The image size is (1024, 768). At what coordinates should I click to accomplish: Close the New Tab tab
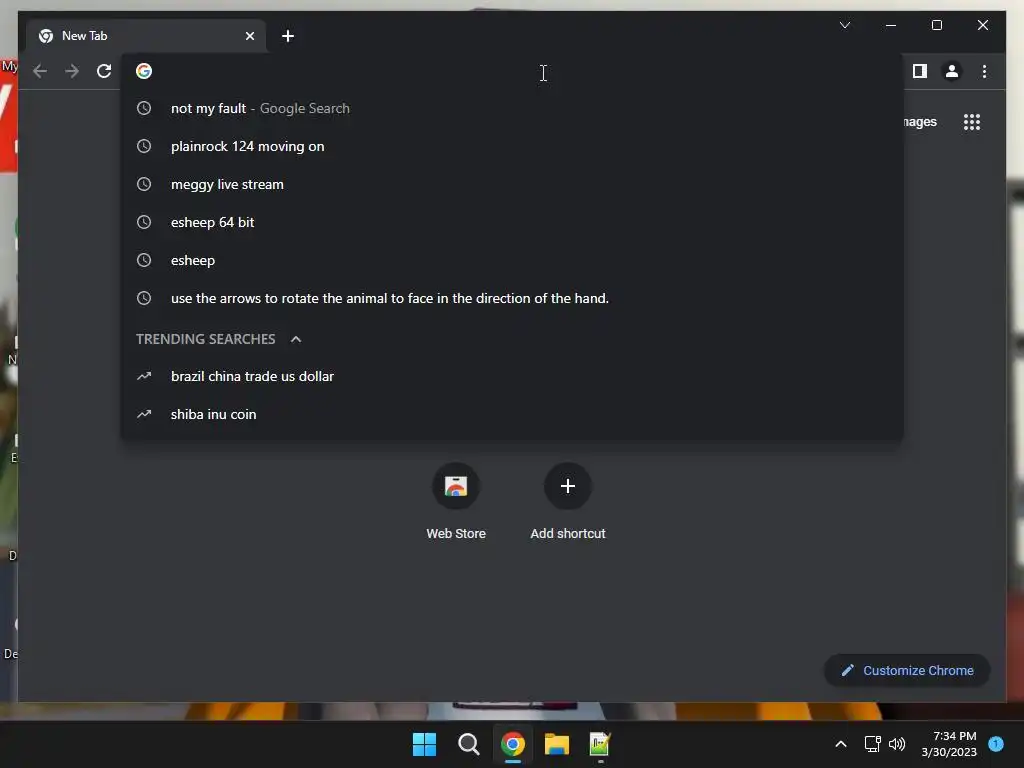click(249, 36)
